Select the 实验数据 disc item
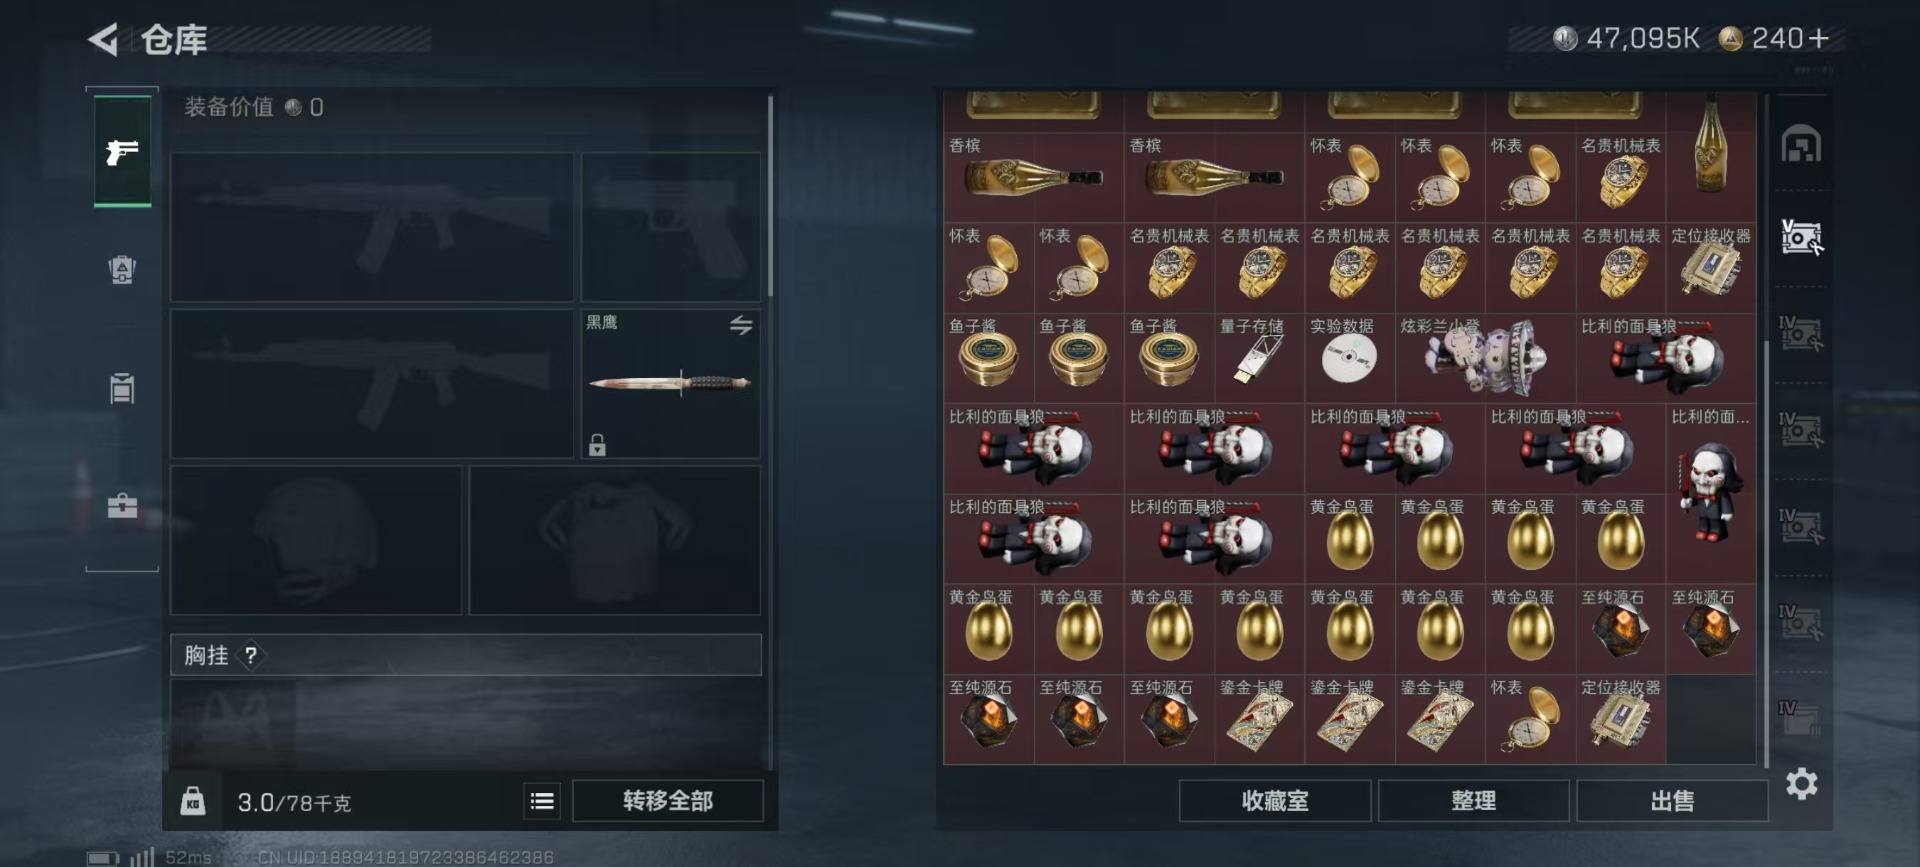 1349,358
